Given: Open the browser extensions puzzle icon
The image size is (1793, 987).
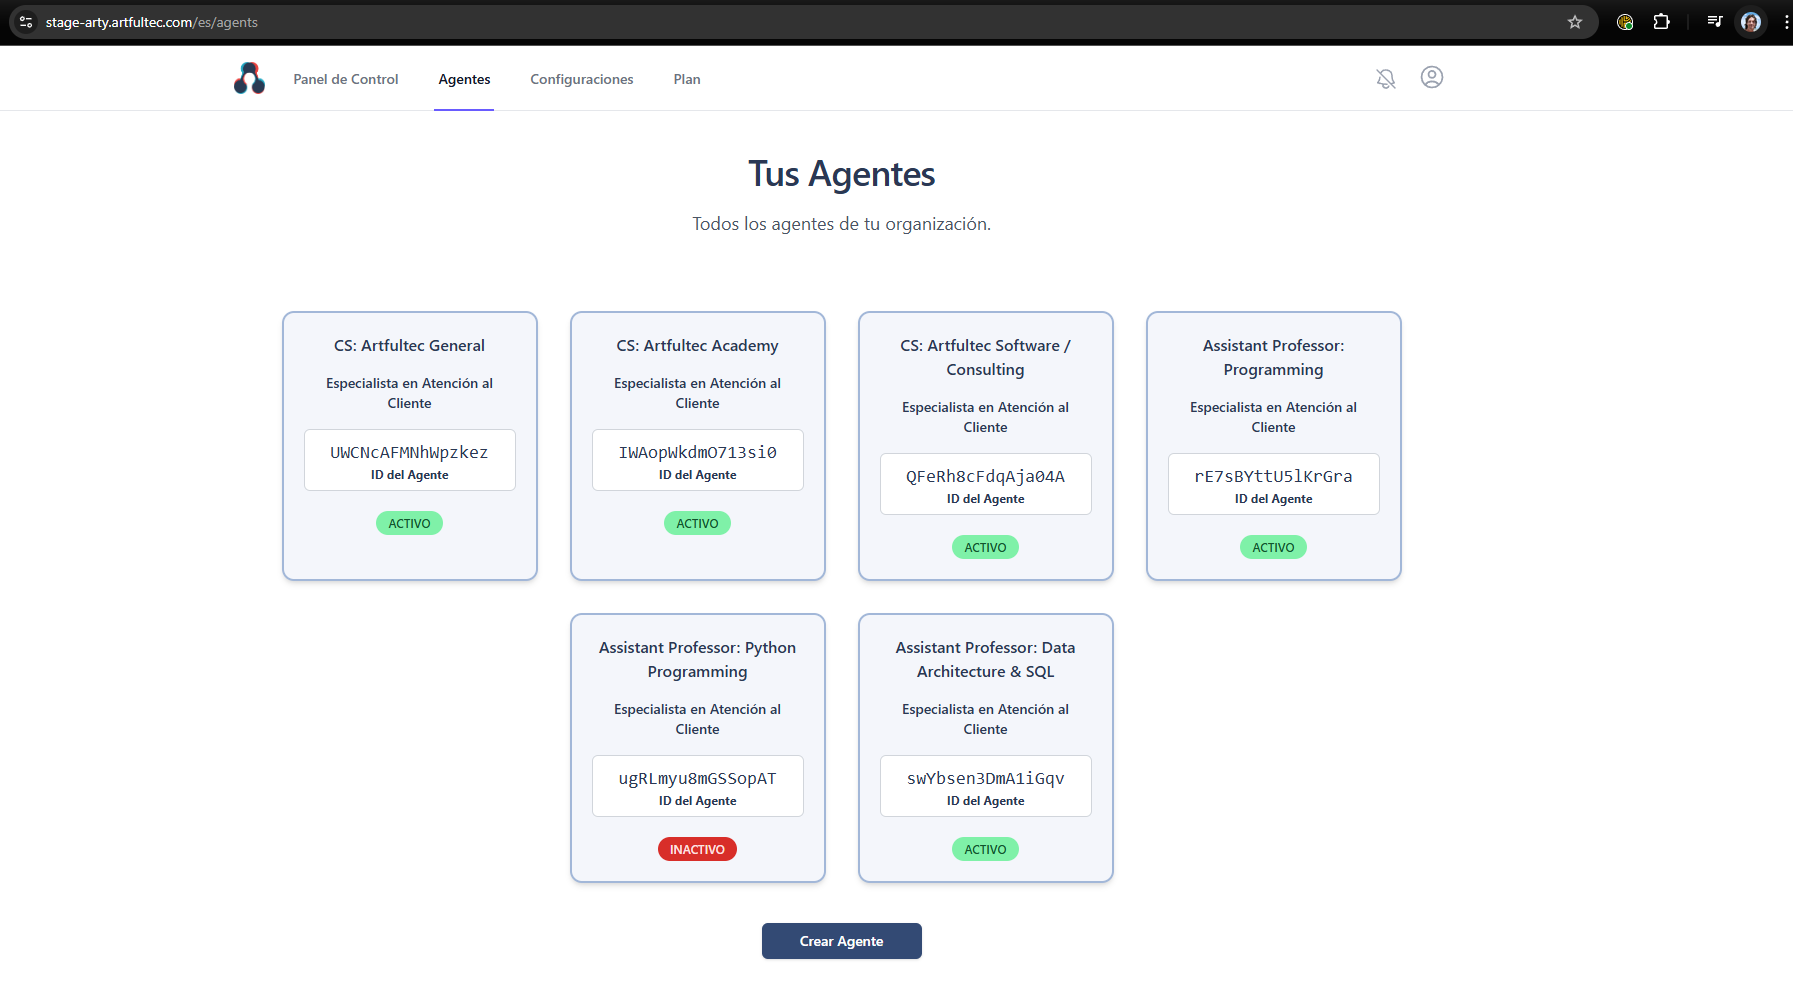Looking at the screenshot, I should pos(1662,22).
